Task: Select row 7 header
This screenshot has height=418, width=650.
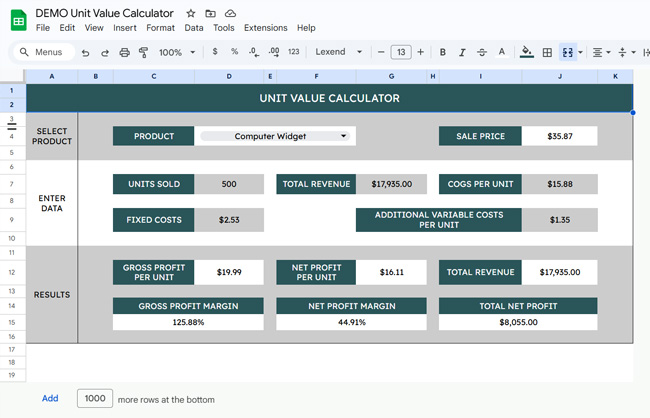Action: coord(12,184)
